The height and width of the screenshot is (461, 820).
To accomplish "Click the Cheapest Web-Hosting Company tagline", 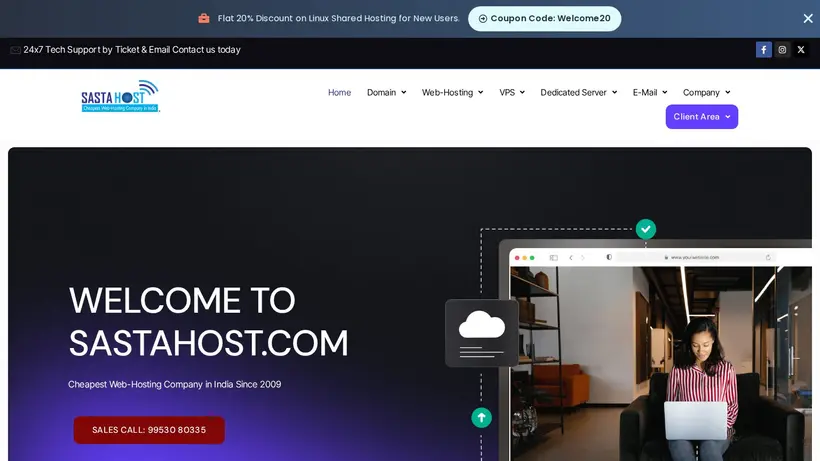I will 175,384.
